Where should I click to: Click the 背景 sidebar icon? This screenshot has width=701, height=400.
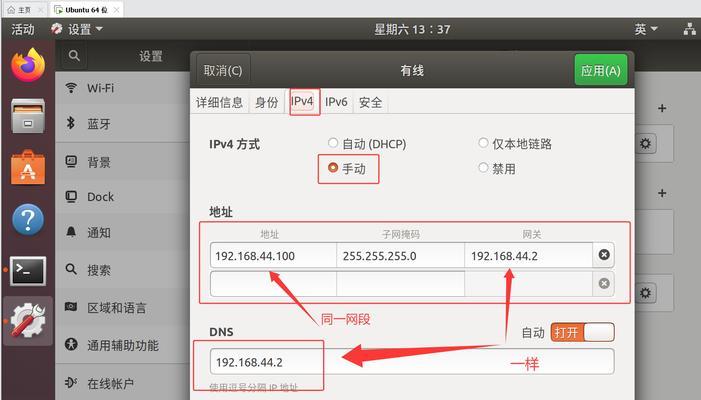[71, 161]
